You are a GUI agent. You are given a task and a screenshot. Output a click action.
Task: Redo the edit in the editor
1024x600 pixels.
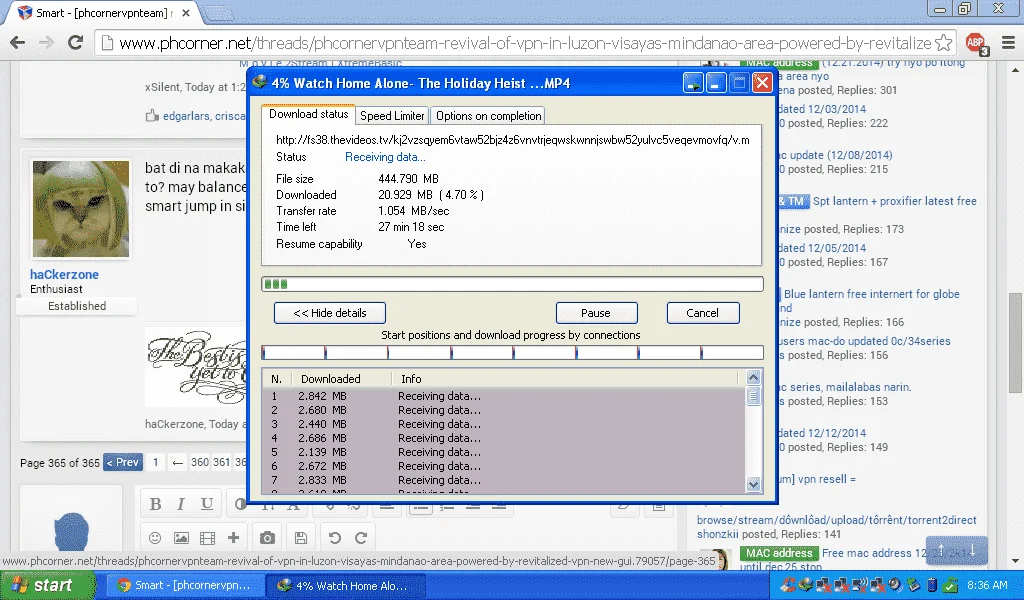pos(361,538)
